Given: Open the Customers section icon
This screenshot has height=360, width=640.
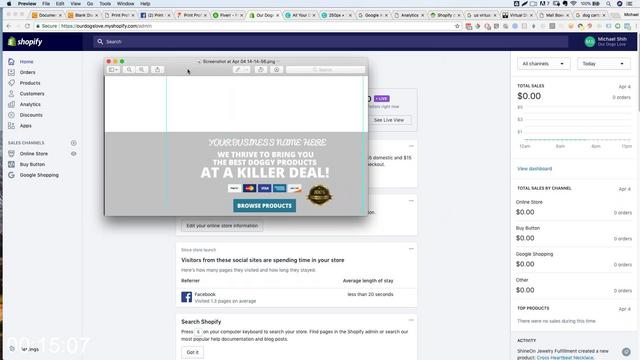Looking at the screenshot, I should 11,93.
